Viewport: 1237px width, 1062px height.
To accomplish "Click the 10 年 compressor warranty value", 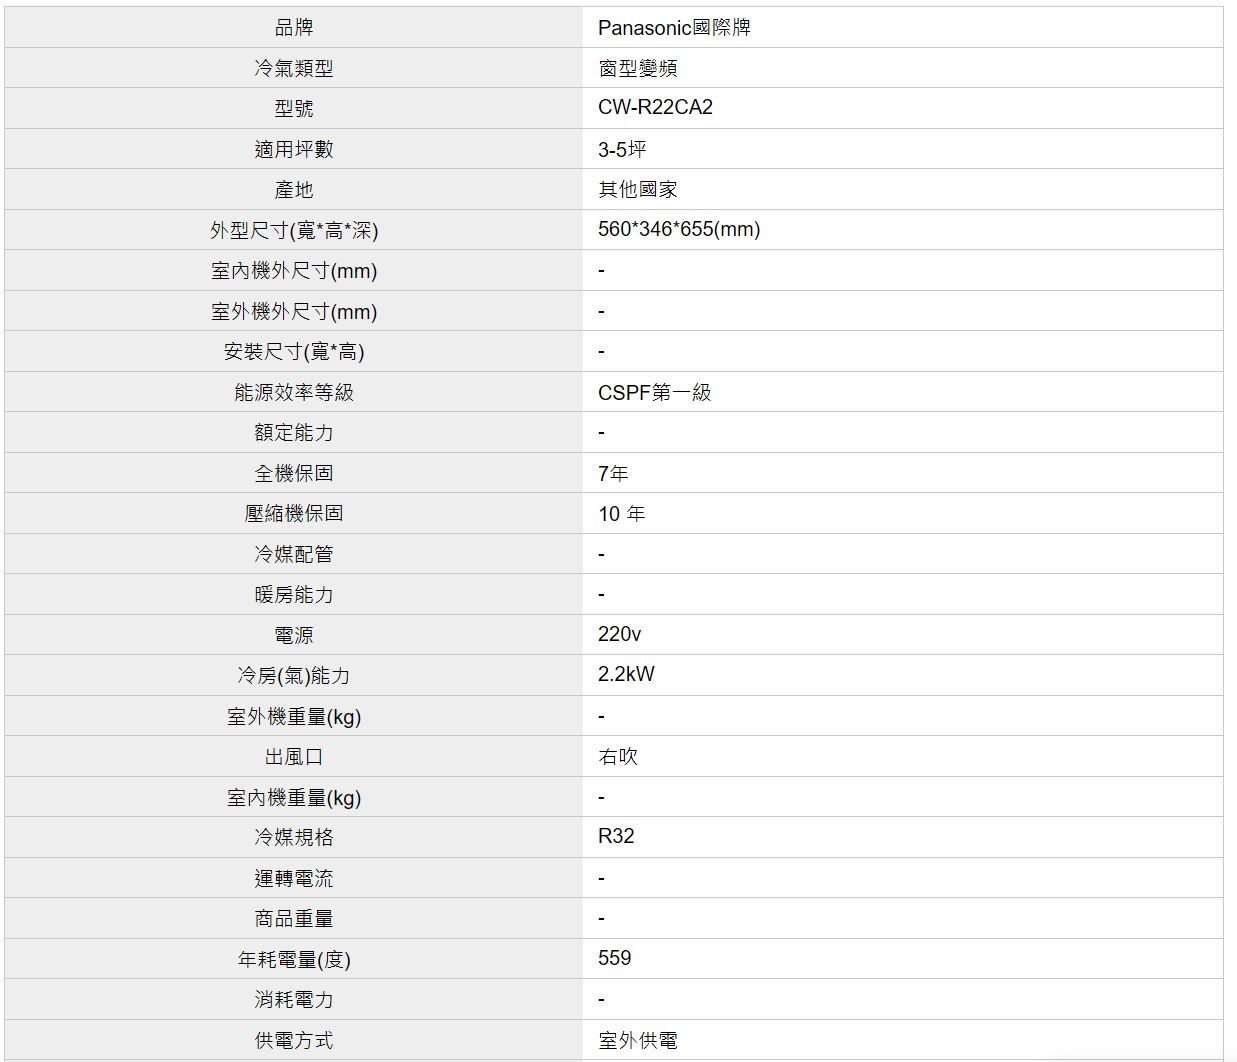I will tap(622, 513).
